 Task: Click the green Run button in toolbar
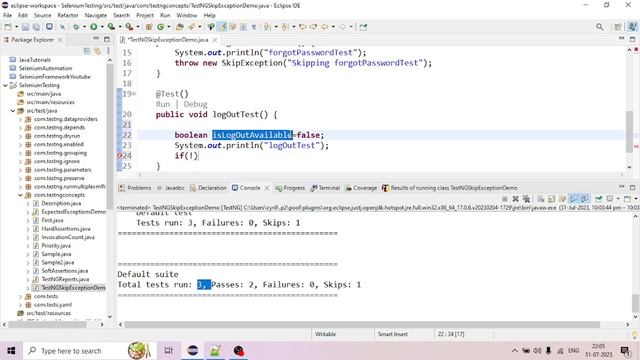[93, 27]
